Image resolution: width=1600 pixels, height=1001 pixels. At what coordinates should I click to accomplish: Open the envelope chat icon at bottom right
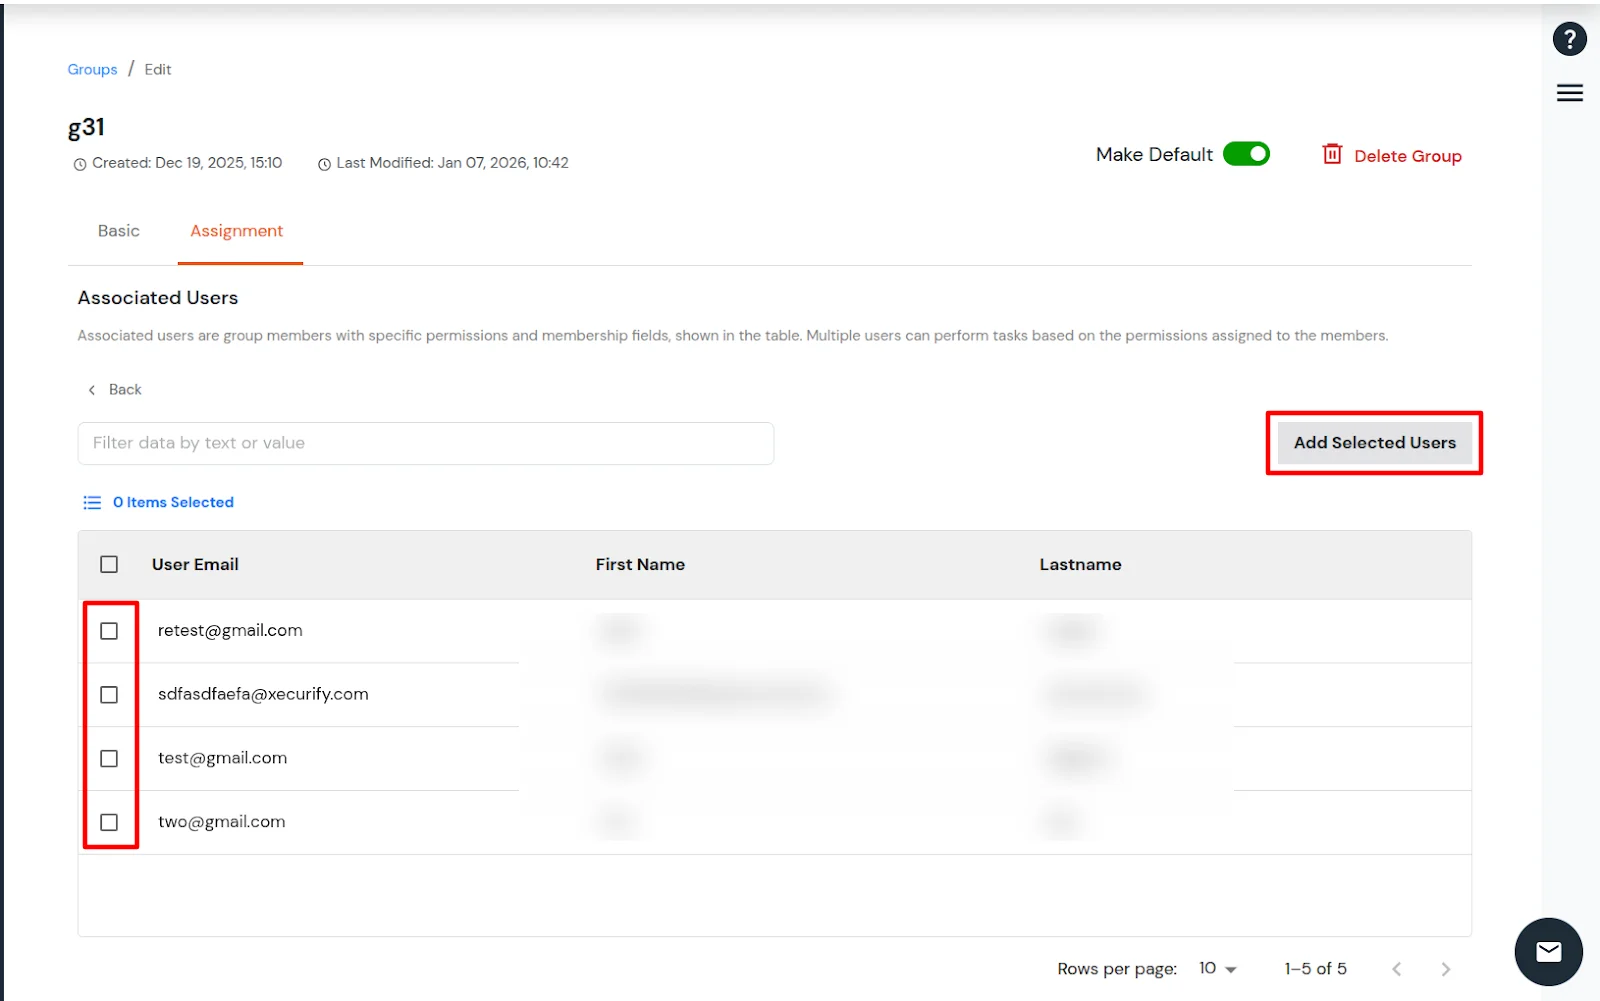1547,951
